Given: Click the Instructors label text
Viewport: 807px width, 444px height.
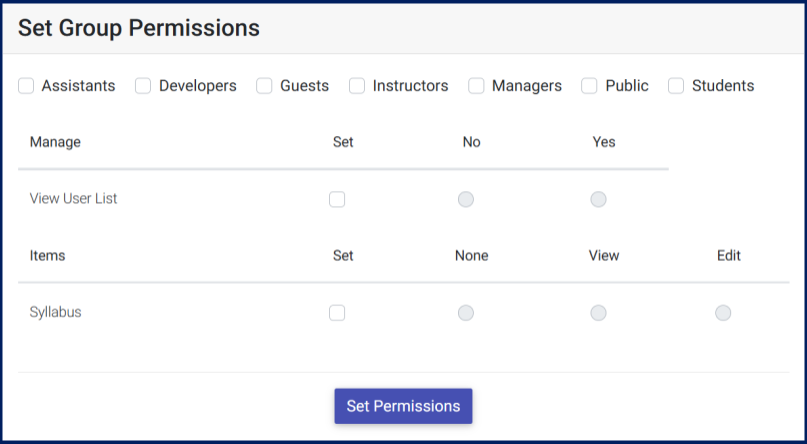Looking at the screenshot, I should pyautogui.click(x=410, y=86).
